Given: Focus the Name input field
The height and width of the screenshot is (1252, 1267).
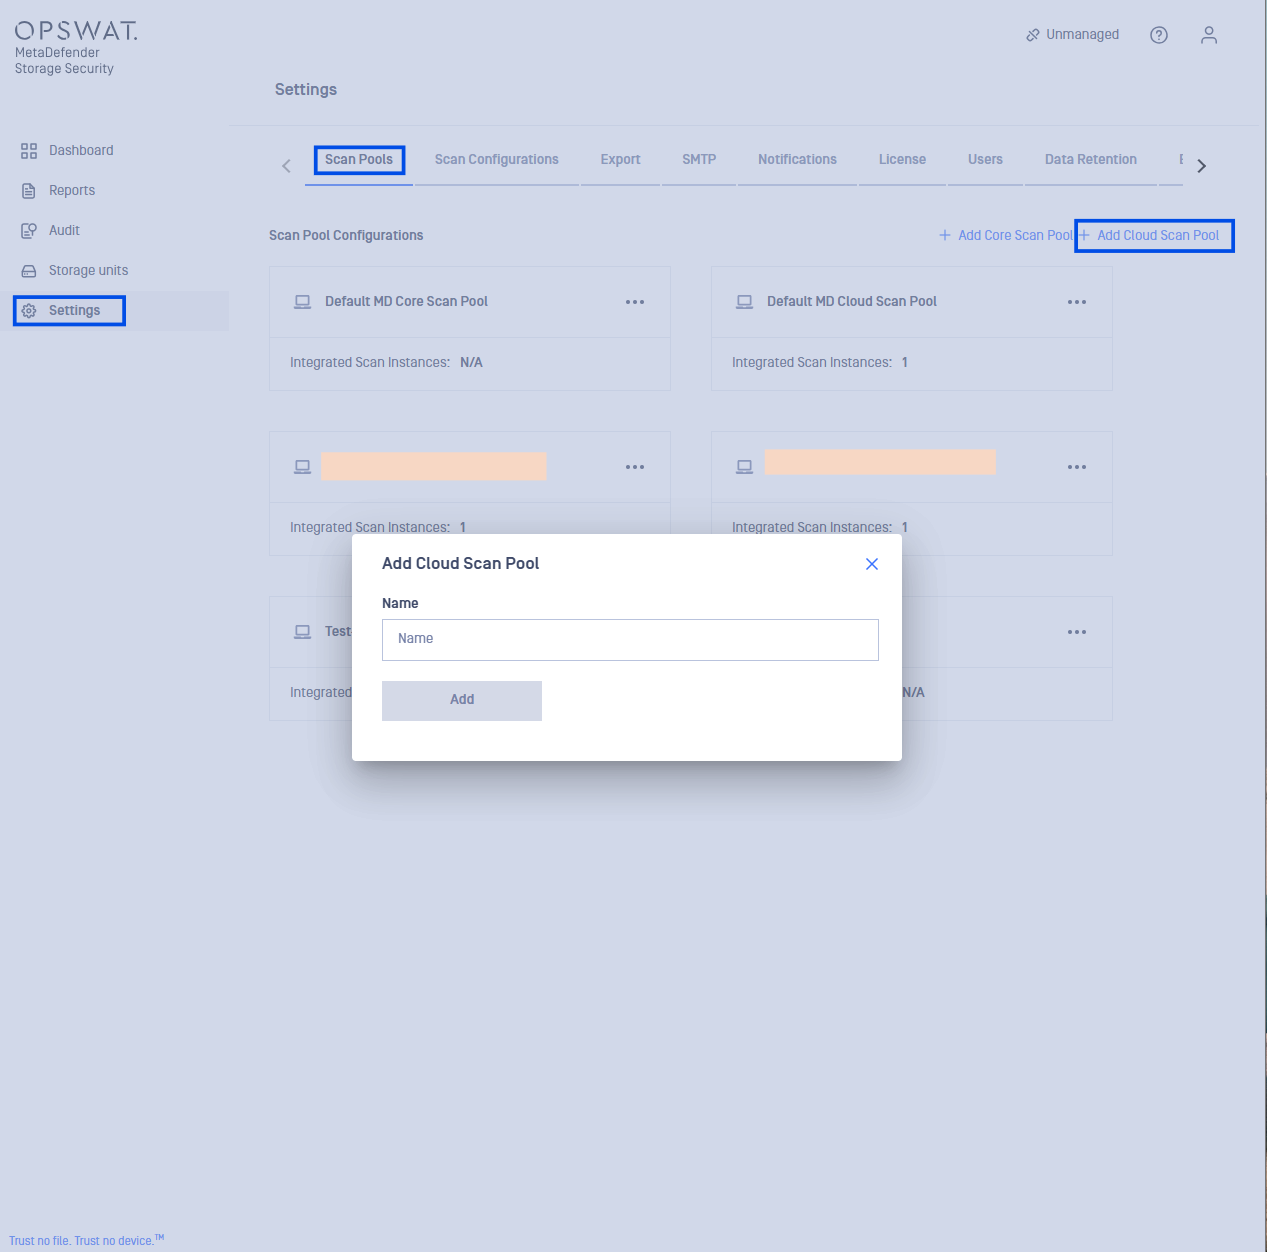Looking at the screenshot, I should [x=630, y=640].
